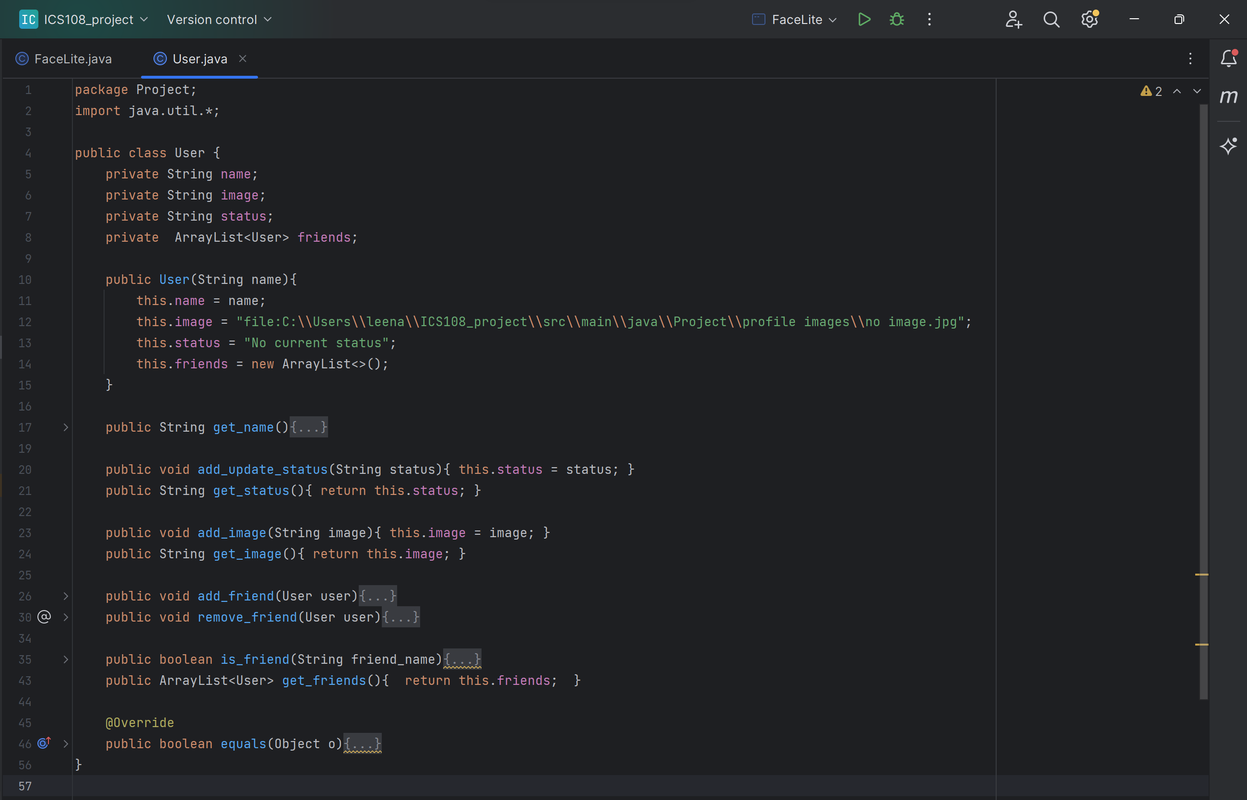The width and height of the screenshot is (1247, 800).
Task: Start debugging with the Debug bug icon
Action: 897,19
